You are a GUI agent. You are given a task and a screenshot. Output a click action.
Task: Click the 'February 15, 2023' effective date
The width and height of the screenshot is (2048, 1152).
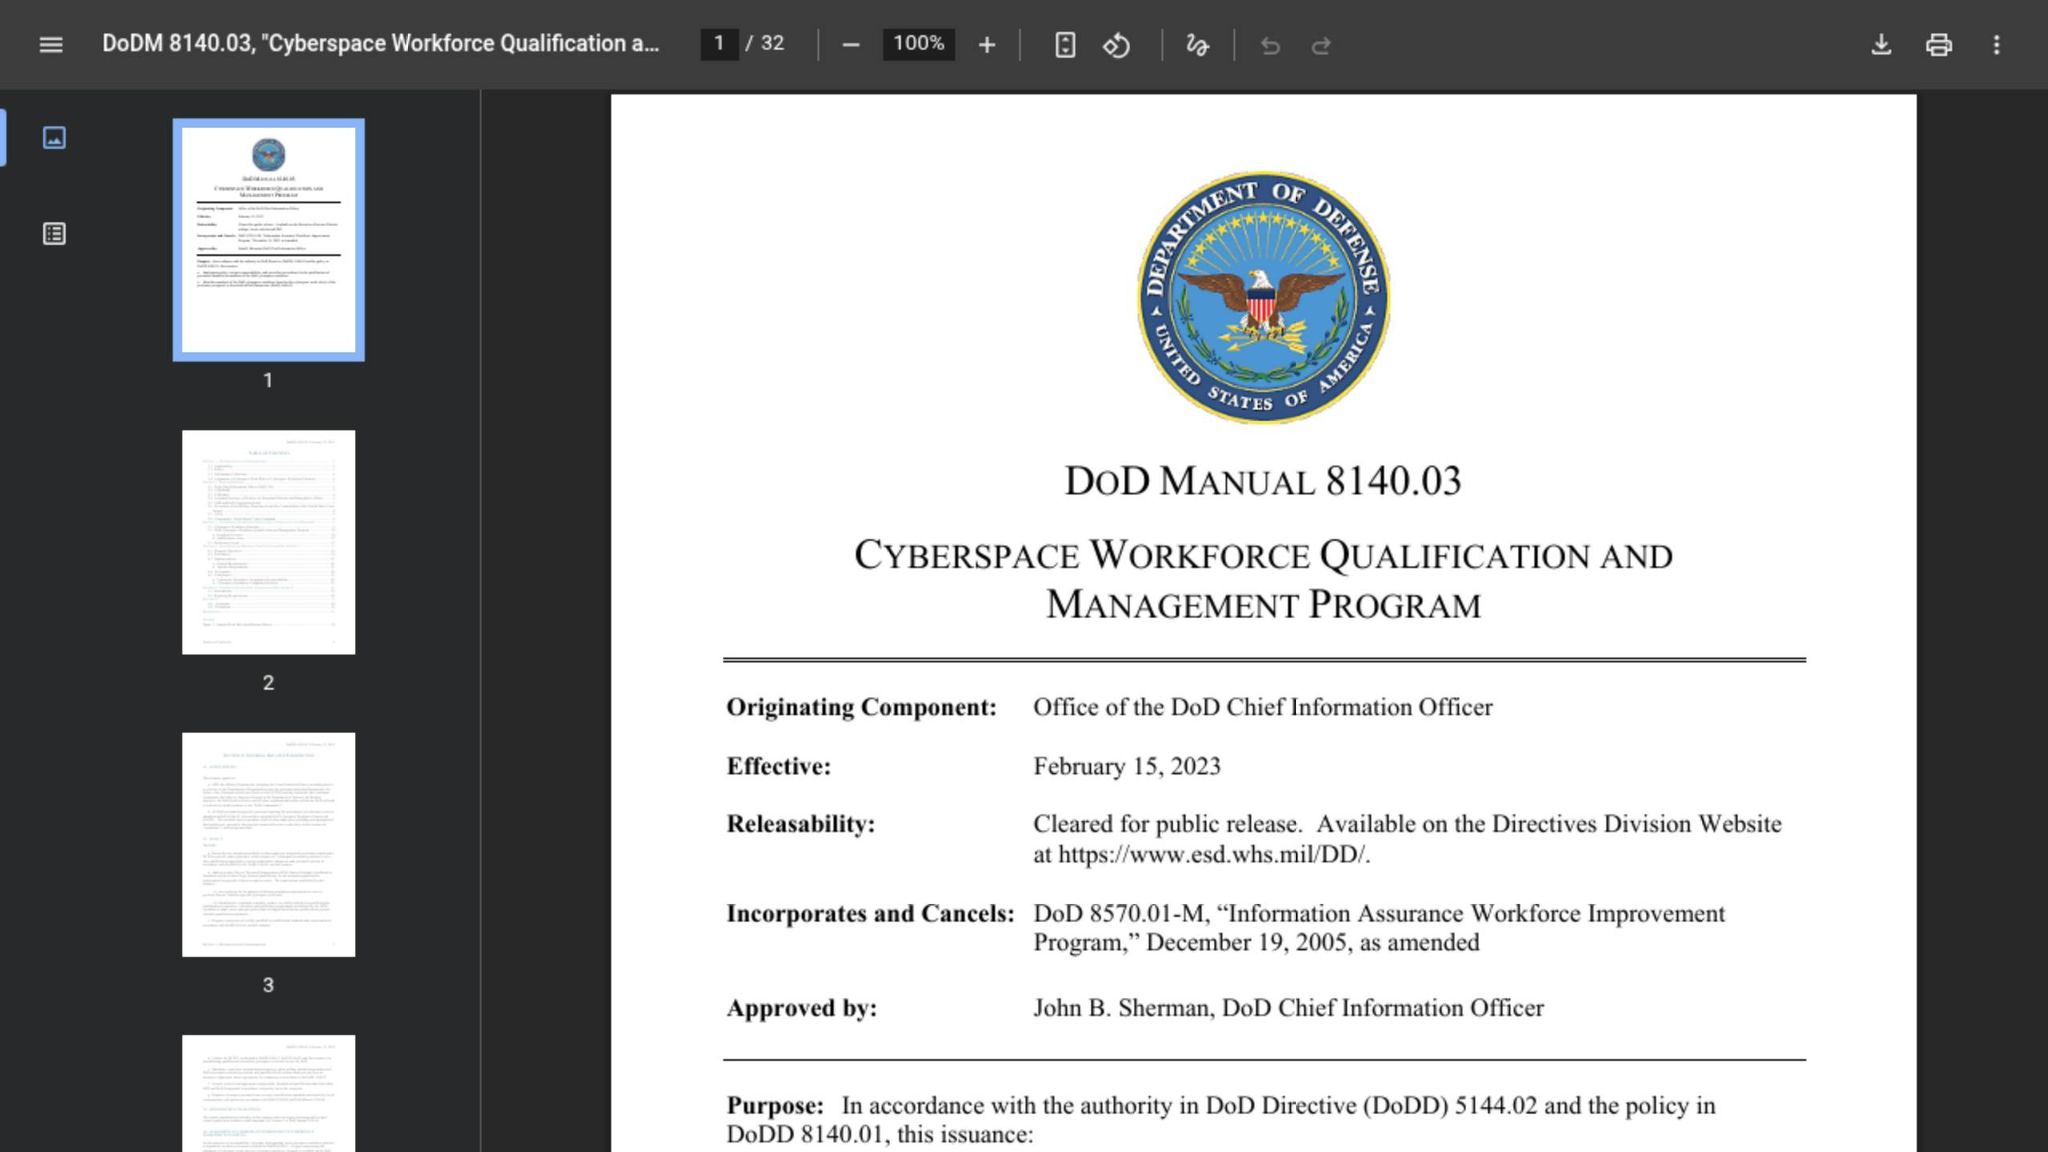pyautogui.click(x=1127, y=767)
